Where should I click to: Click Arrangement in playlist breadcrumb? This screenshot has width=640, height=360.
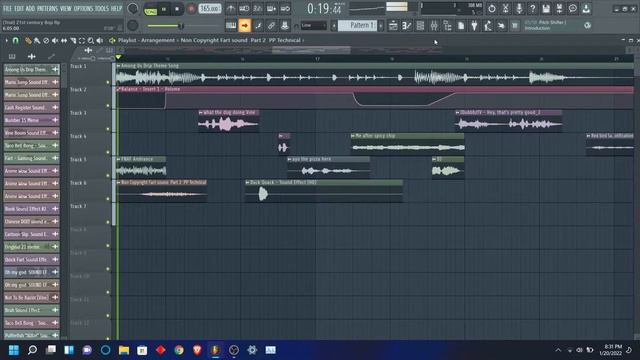(x=158, y=40)
